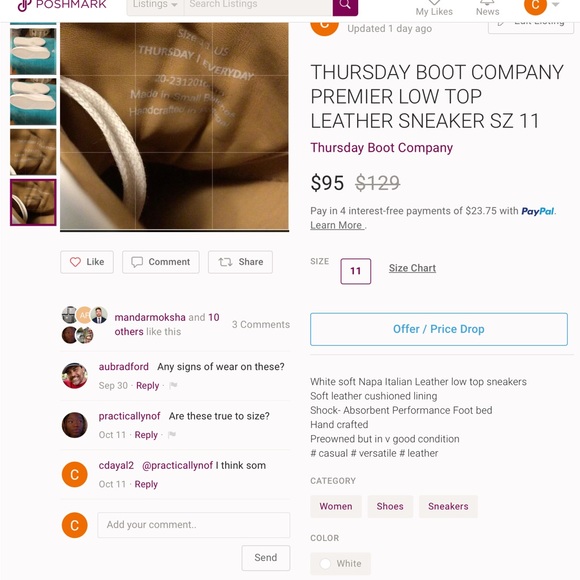Click the Comment speech bubble button
The image size is (580, 580).
[x=161, y=262]
